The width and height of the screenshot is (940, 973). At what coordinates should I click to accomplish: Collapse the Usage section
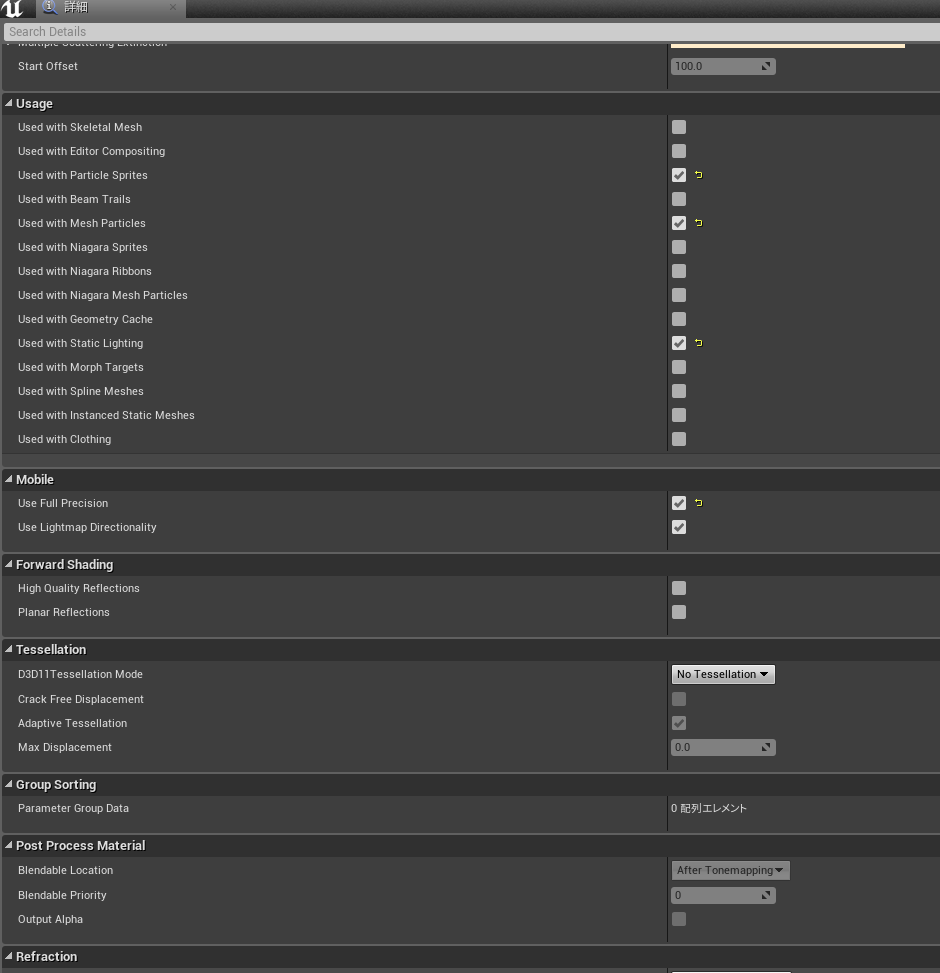(x=9, y=103)
